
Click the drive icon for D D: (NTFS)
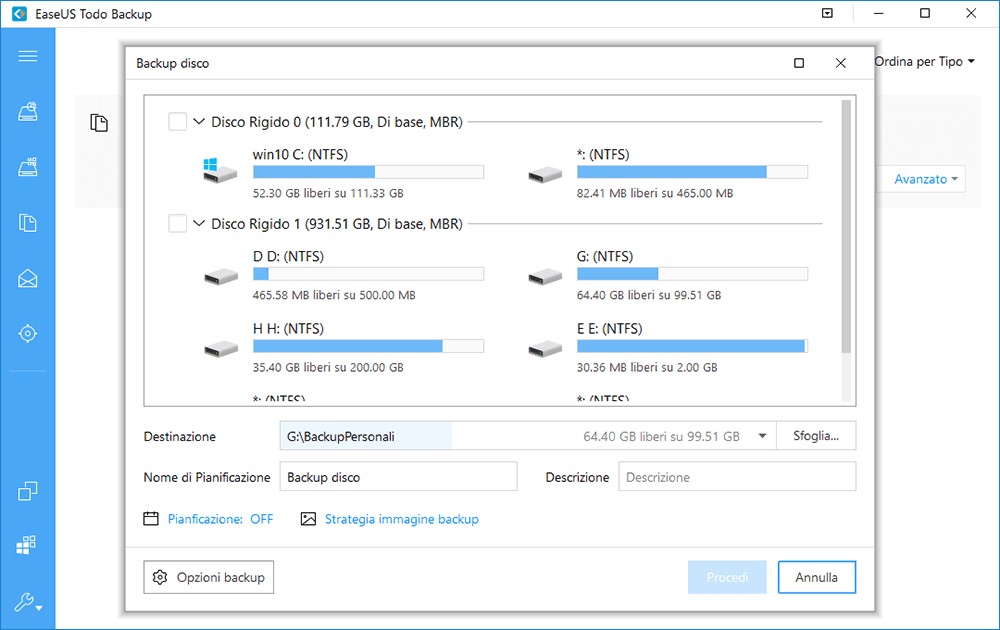(221, 277)
